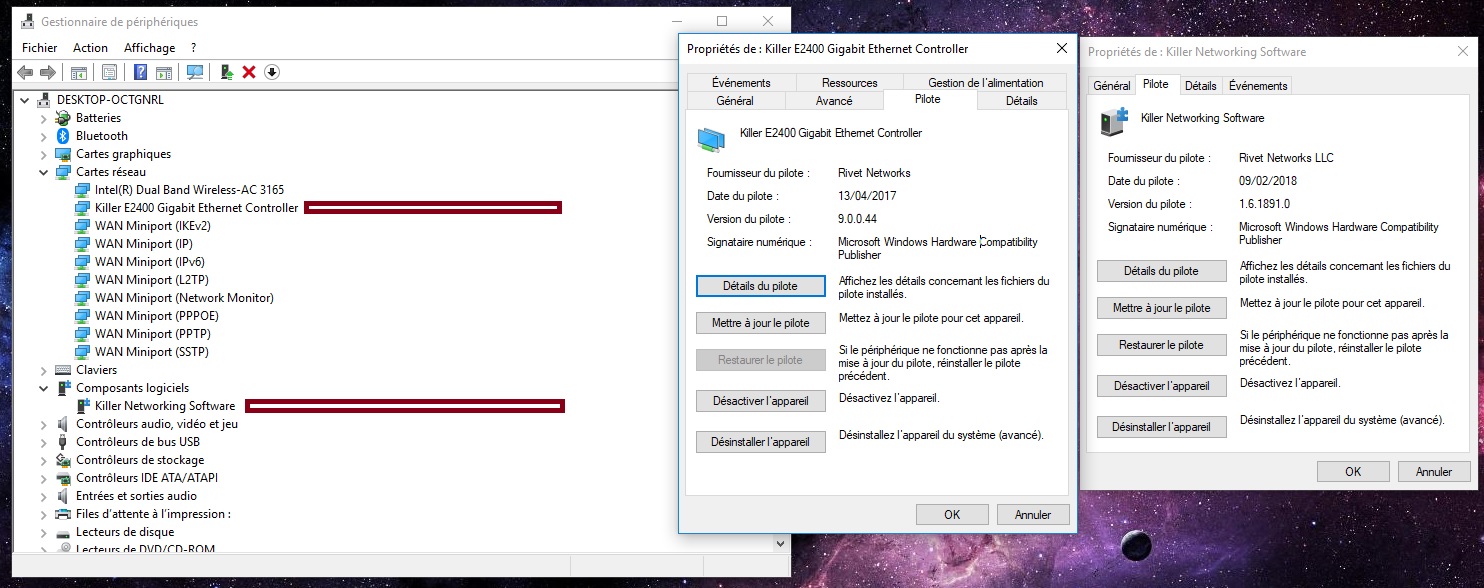Screen dimensions: 1484x588
Task: Expand Contrôleurs audio, vidéo et jeu
Action: [43, 424]
